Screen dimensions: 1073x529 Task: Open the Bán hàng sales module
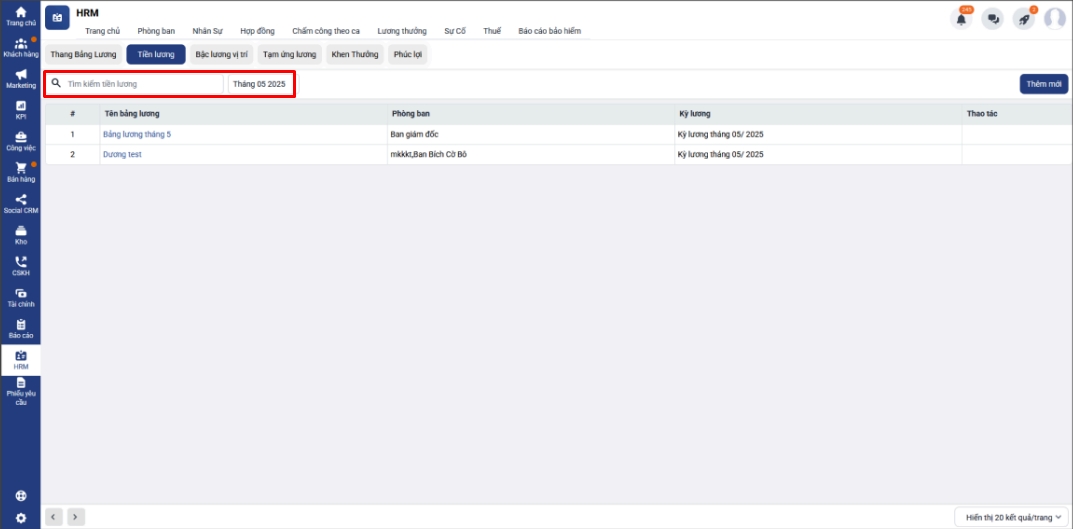tap(21, 172)
